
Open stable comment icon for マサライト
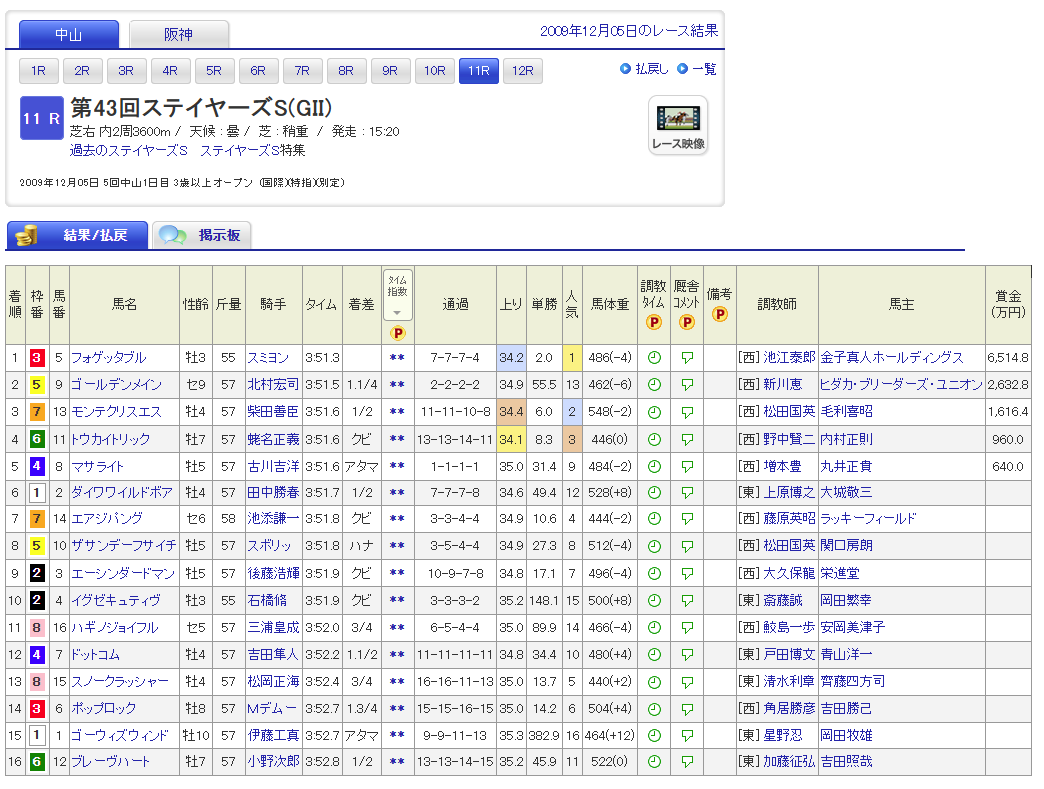pyautogui.click(x=686, y=466)
